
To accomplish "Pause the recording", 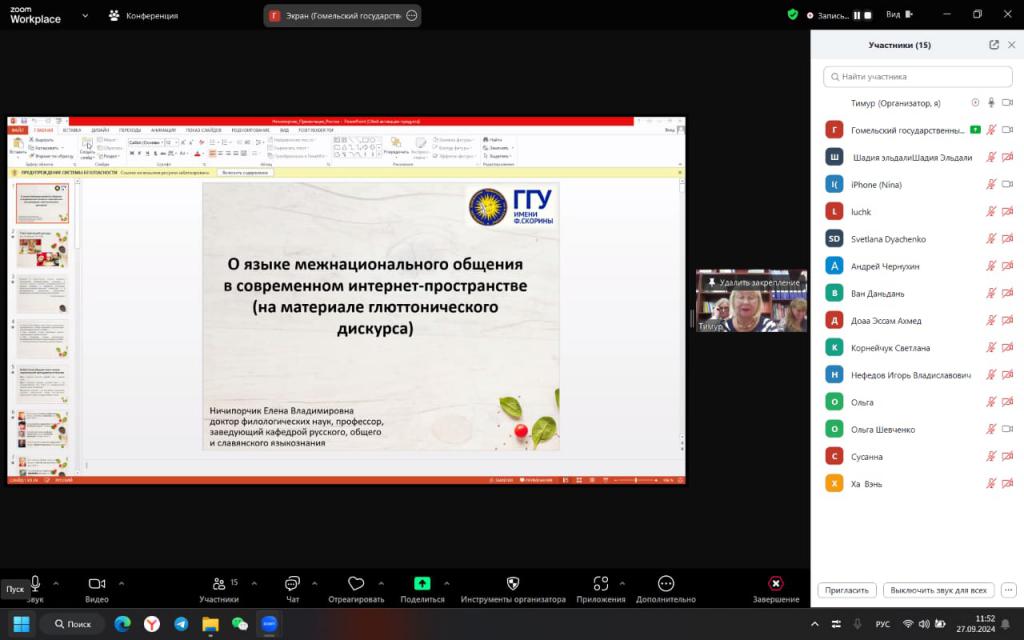I will click(856, 16).
